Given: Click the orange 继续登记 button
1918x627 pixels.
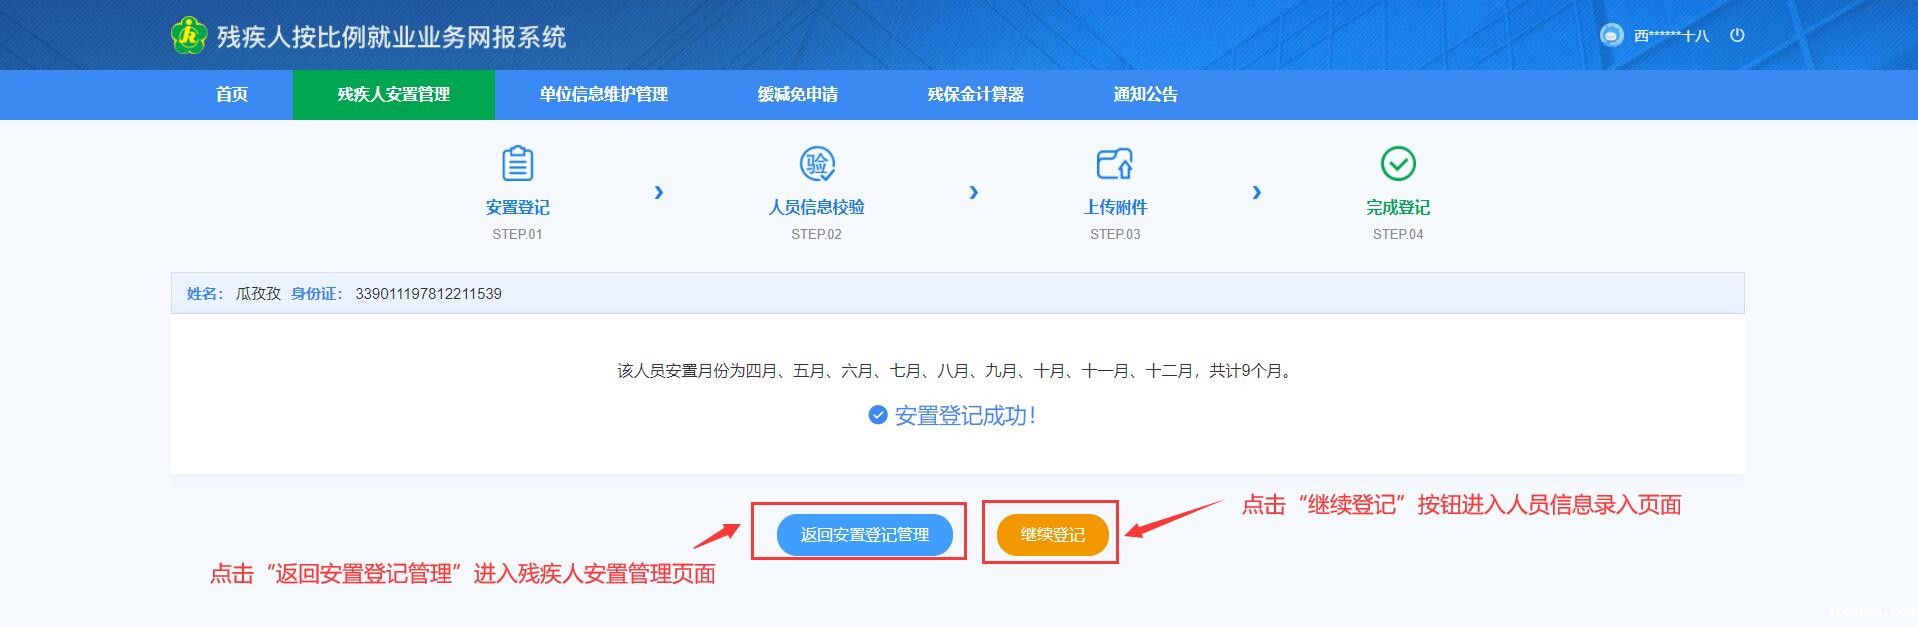Looking at the screenshot, I should pyautogui.click(x=1053, y=535).
